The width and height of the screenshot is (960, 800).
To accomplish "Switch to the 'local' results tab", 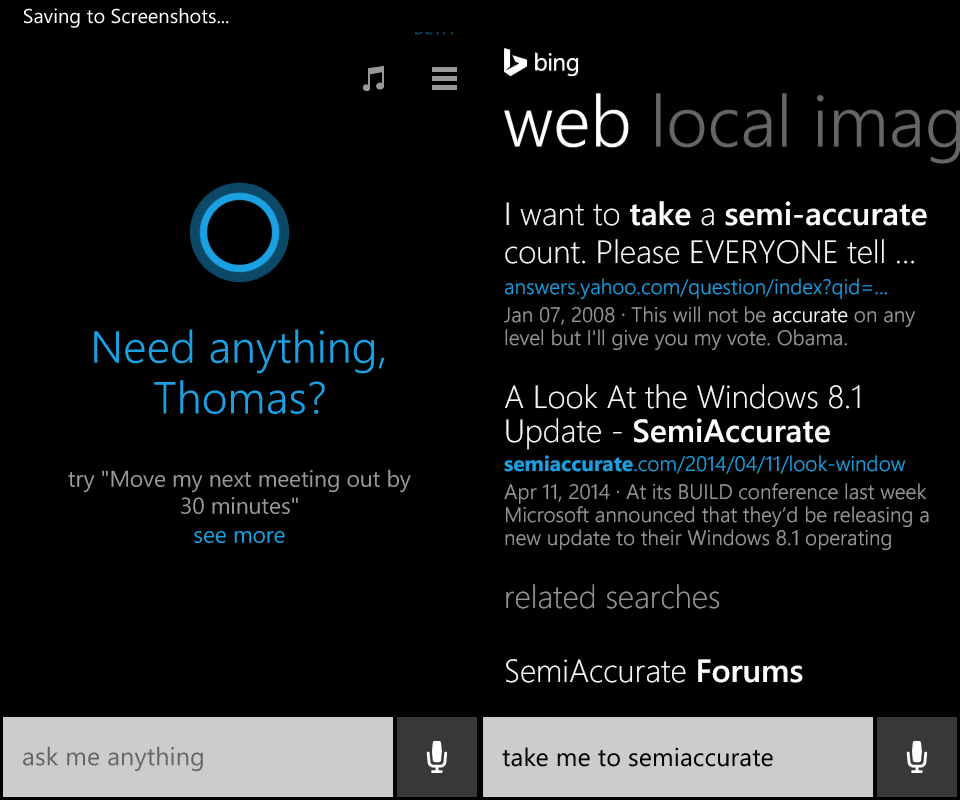I will click(724, 124).
